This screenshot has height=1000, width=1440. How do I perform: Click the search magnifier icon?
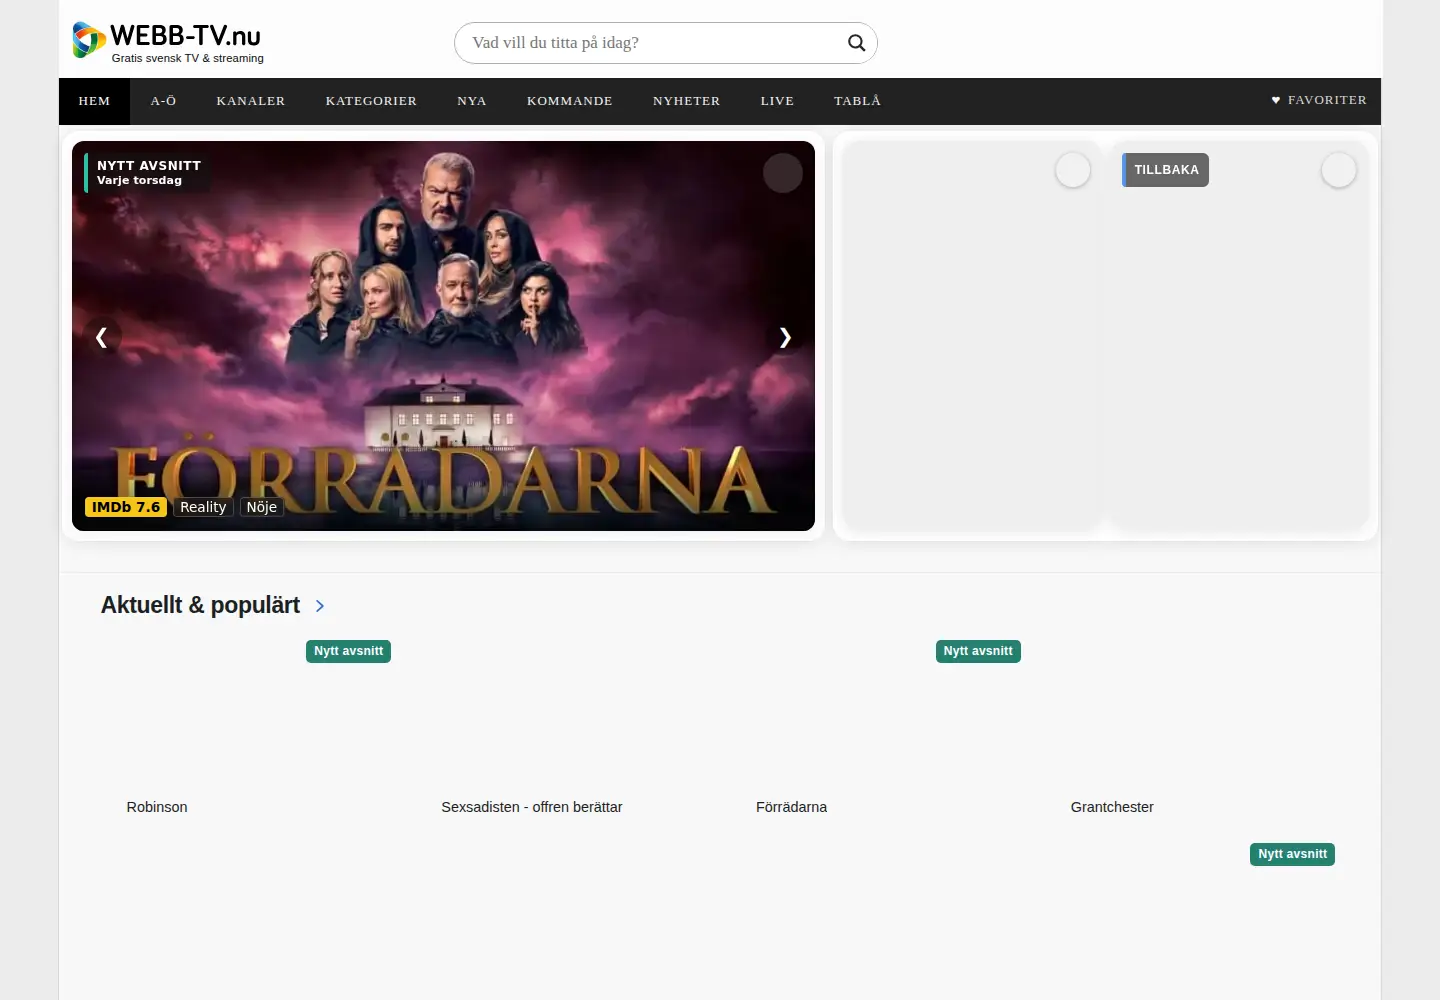tap(856, 43)
